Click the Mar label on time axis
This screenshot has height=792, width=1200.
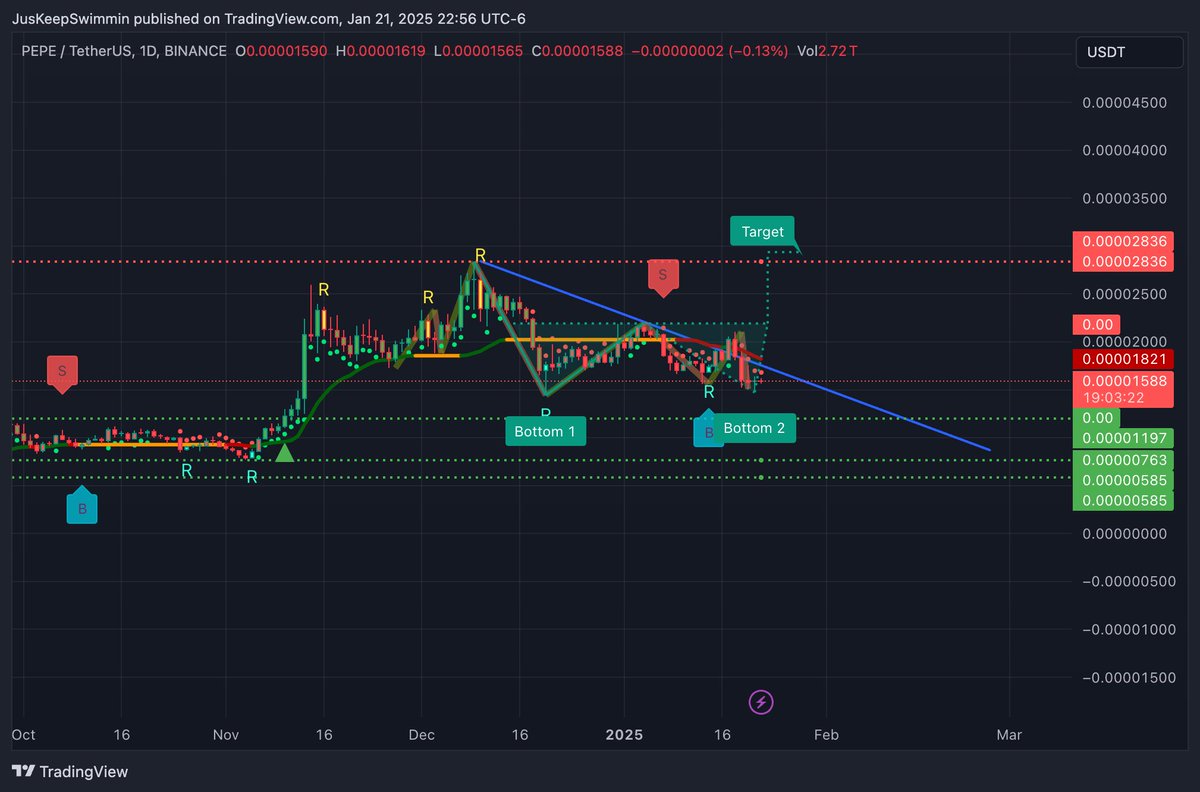pos(1009,734)
